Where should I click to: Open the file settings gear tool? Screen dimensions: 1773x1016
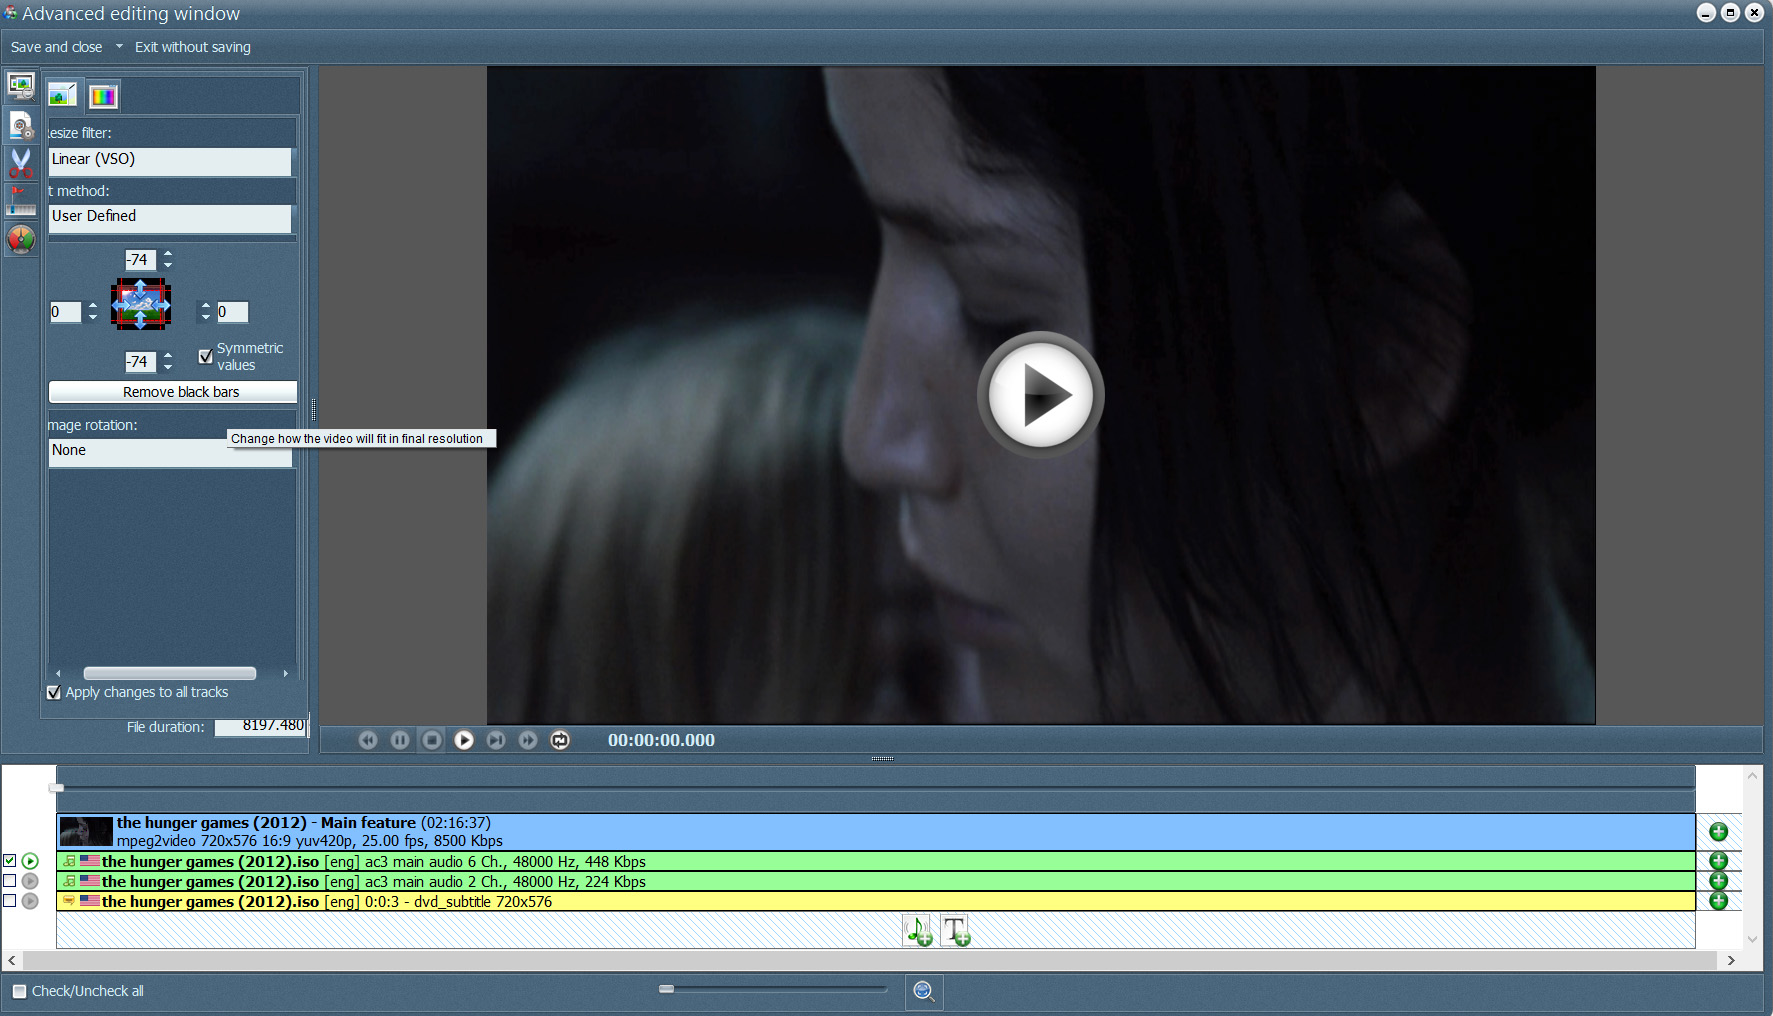pos(21,125)
